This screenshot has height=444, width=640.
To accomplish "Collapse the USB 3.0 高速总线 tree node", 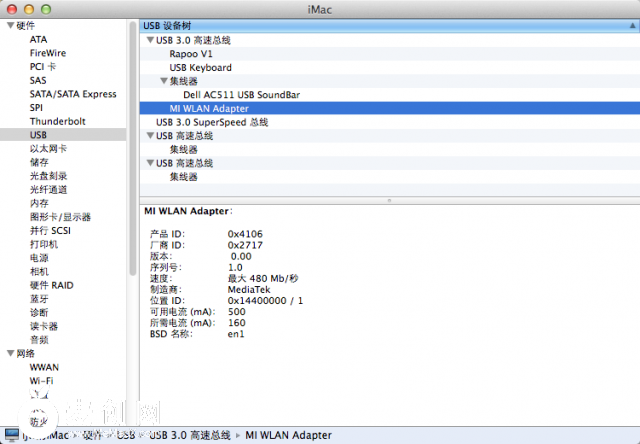I will pos(150,40).
